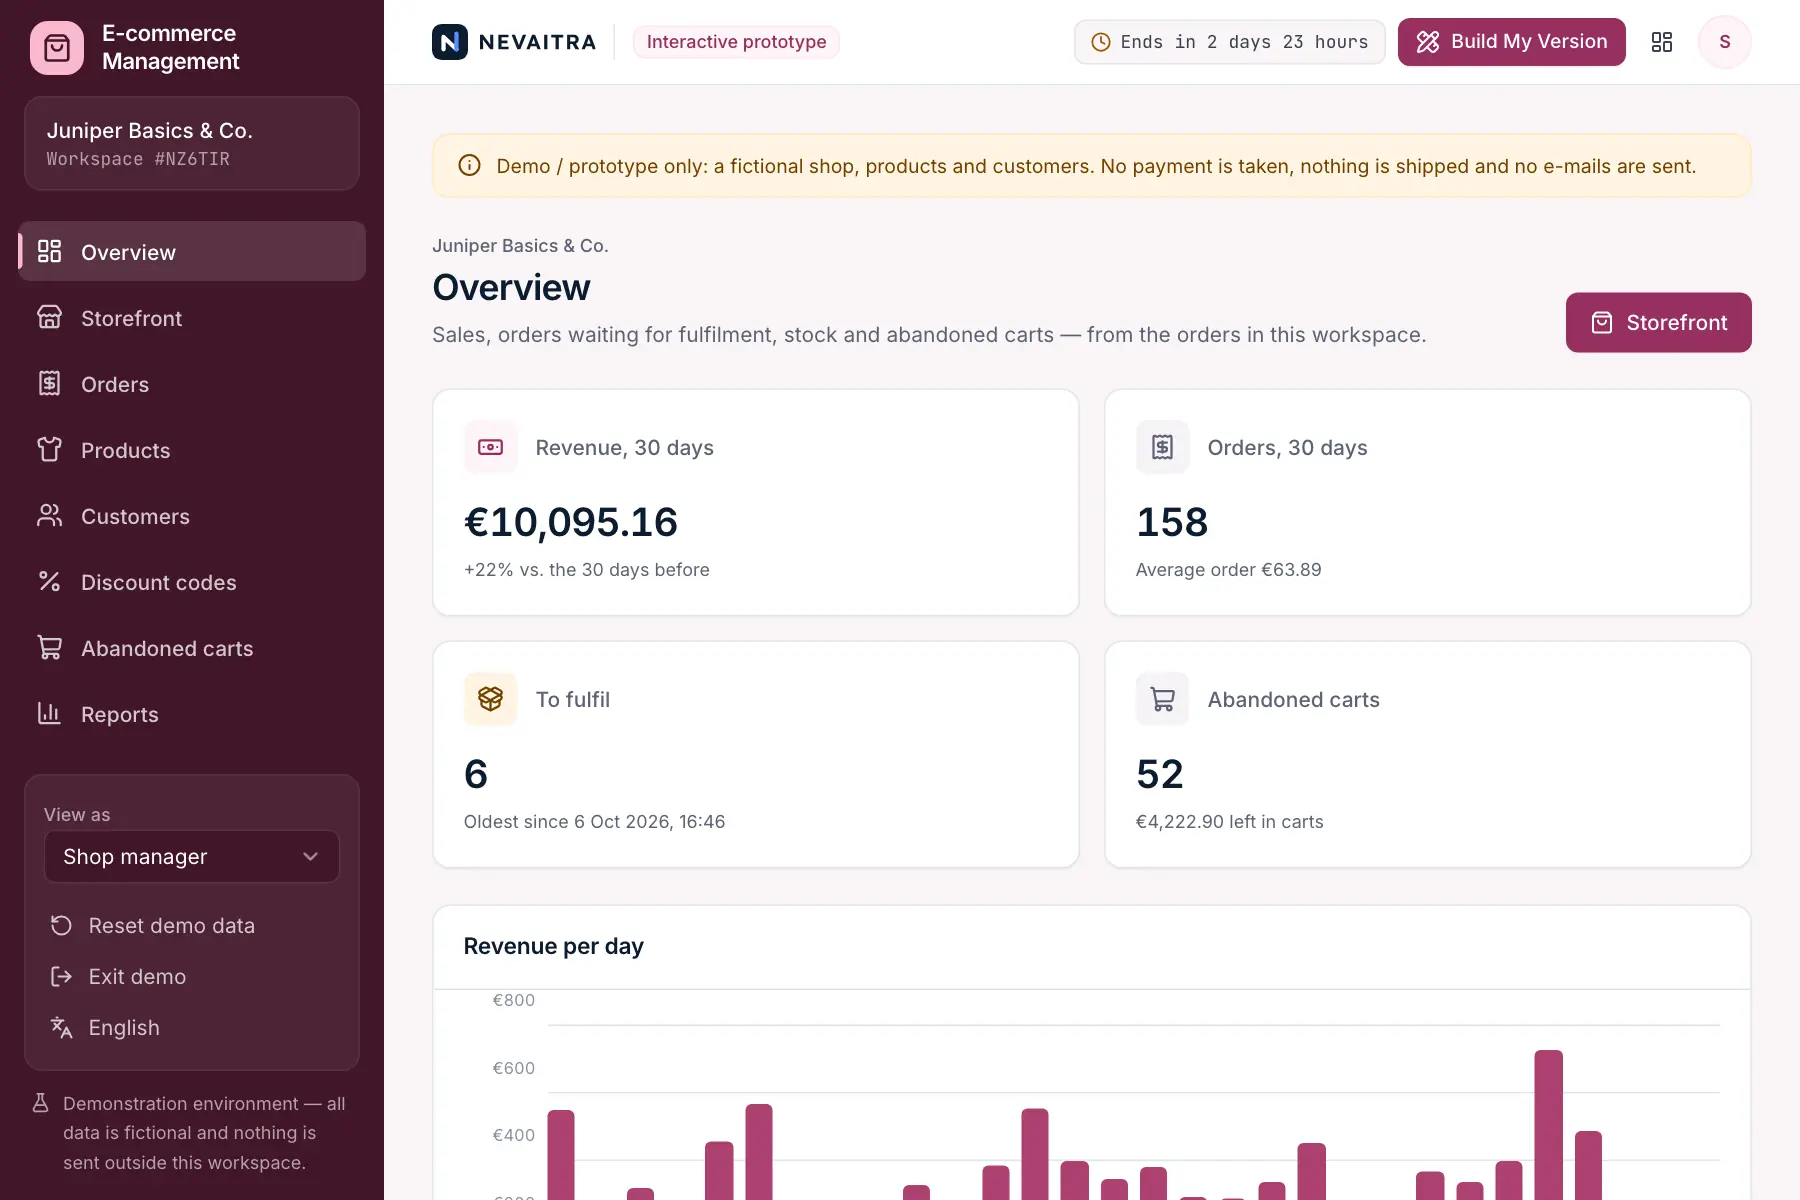Click '€4,222.90 left in carts' text

pos(1229,822)
